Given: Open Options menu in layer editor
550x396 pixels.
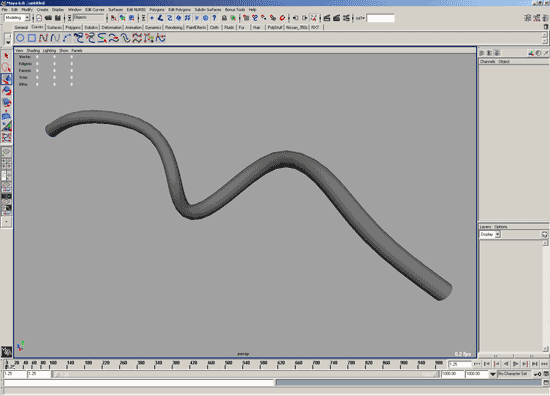Looking at the screenshot, I should 501,227.
